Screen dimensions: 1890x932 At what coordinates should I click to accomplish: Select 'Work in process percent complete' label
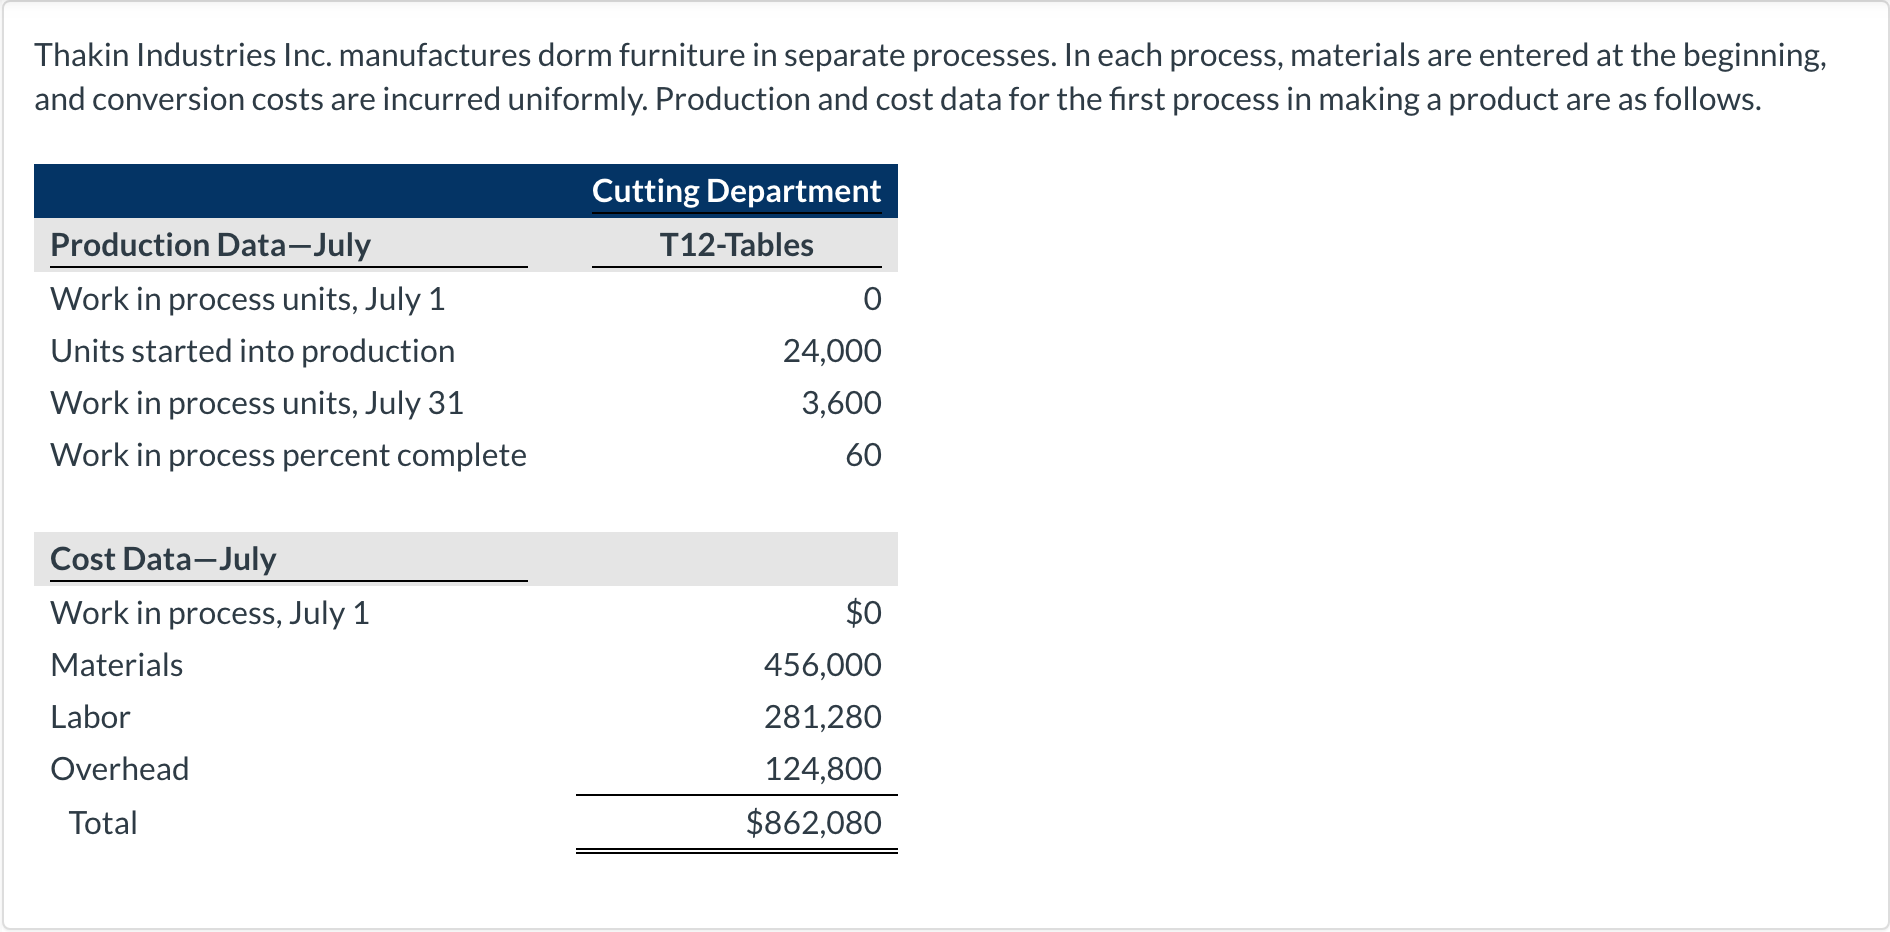coord(288,455)
